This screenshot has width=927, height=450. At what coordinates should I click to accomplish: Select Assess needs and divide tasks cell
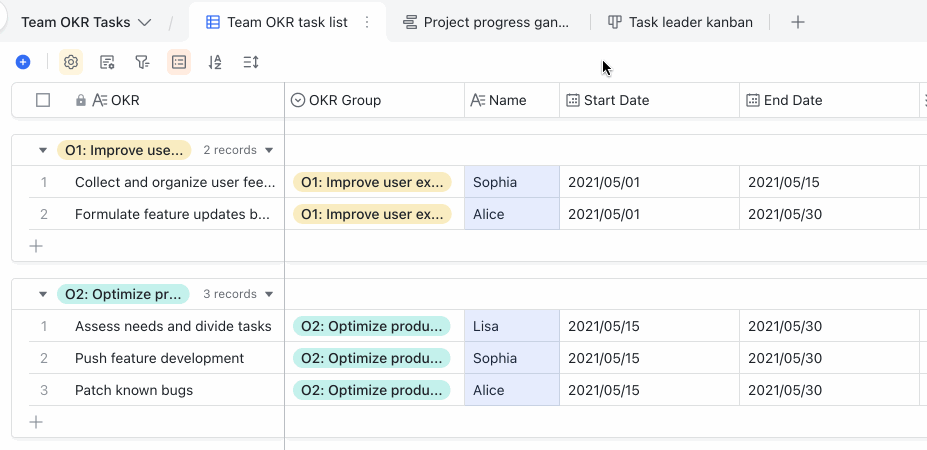(x=175, y=326)
